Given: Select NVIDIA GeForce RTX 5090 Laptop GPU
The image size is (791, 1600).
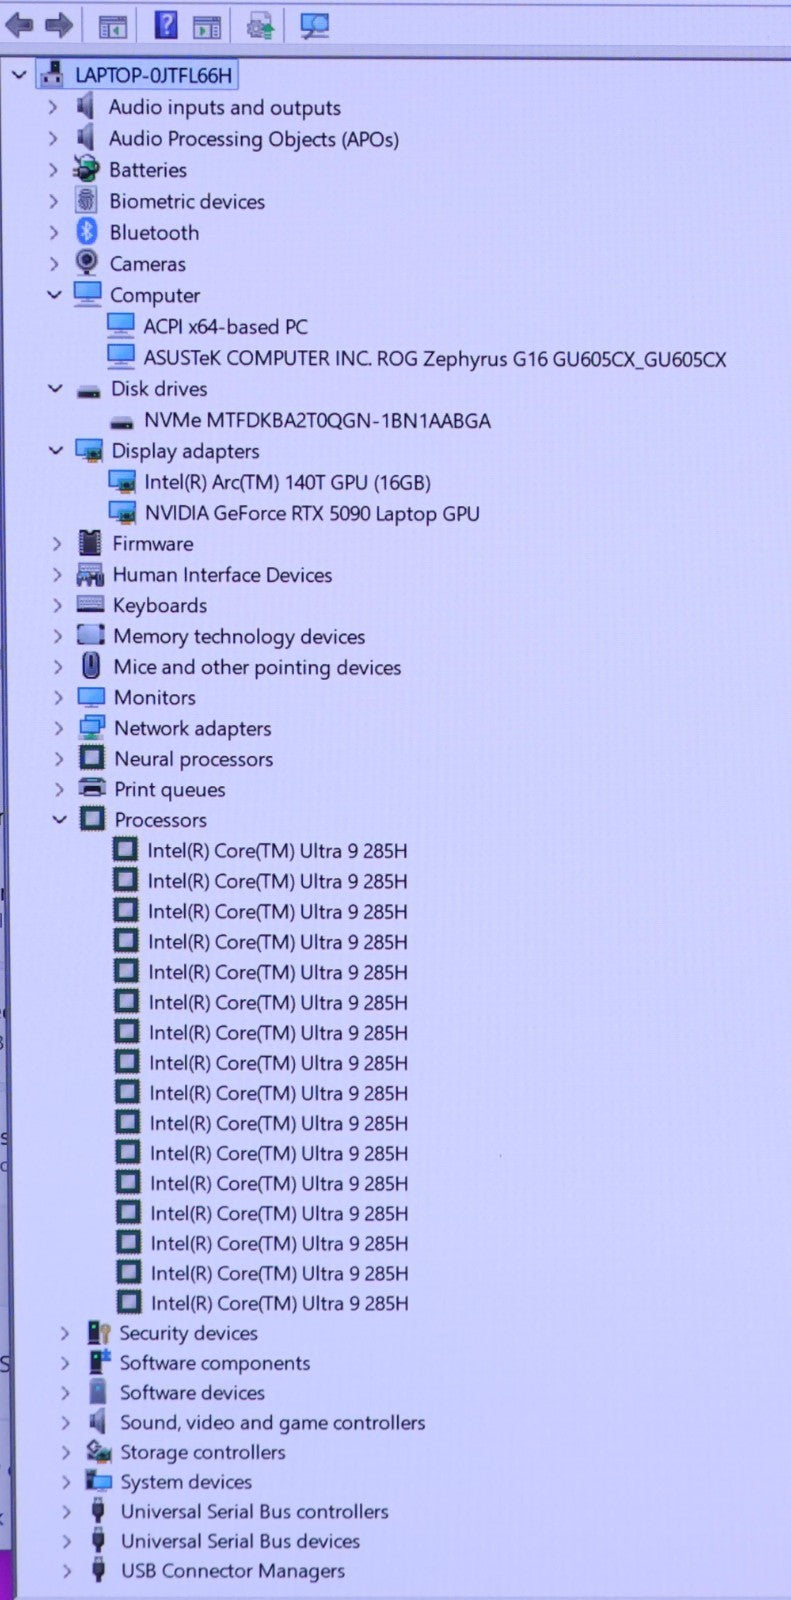Looking at the screenshot, I should [x=311, y=514].
